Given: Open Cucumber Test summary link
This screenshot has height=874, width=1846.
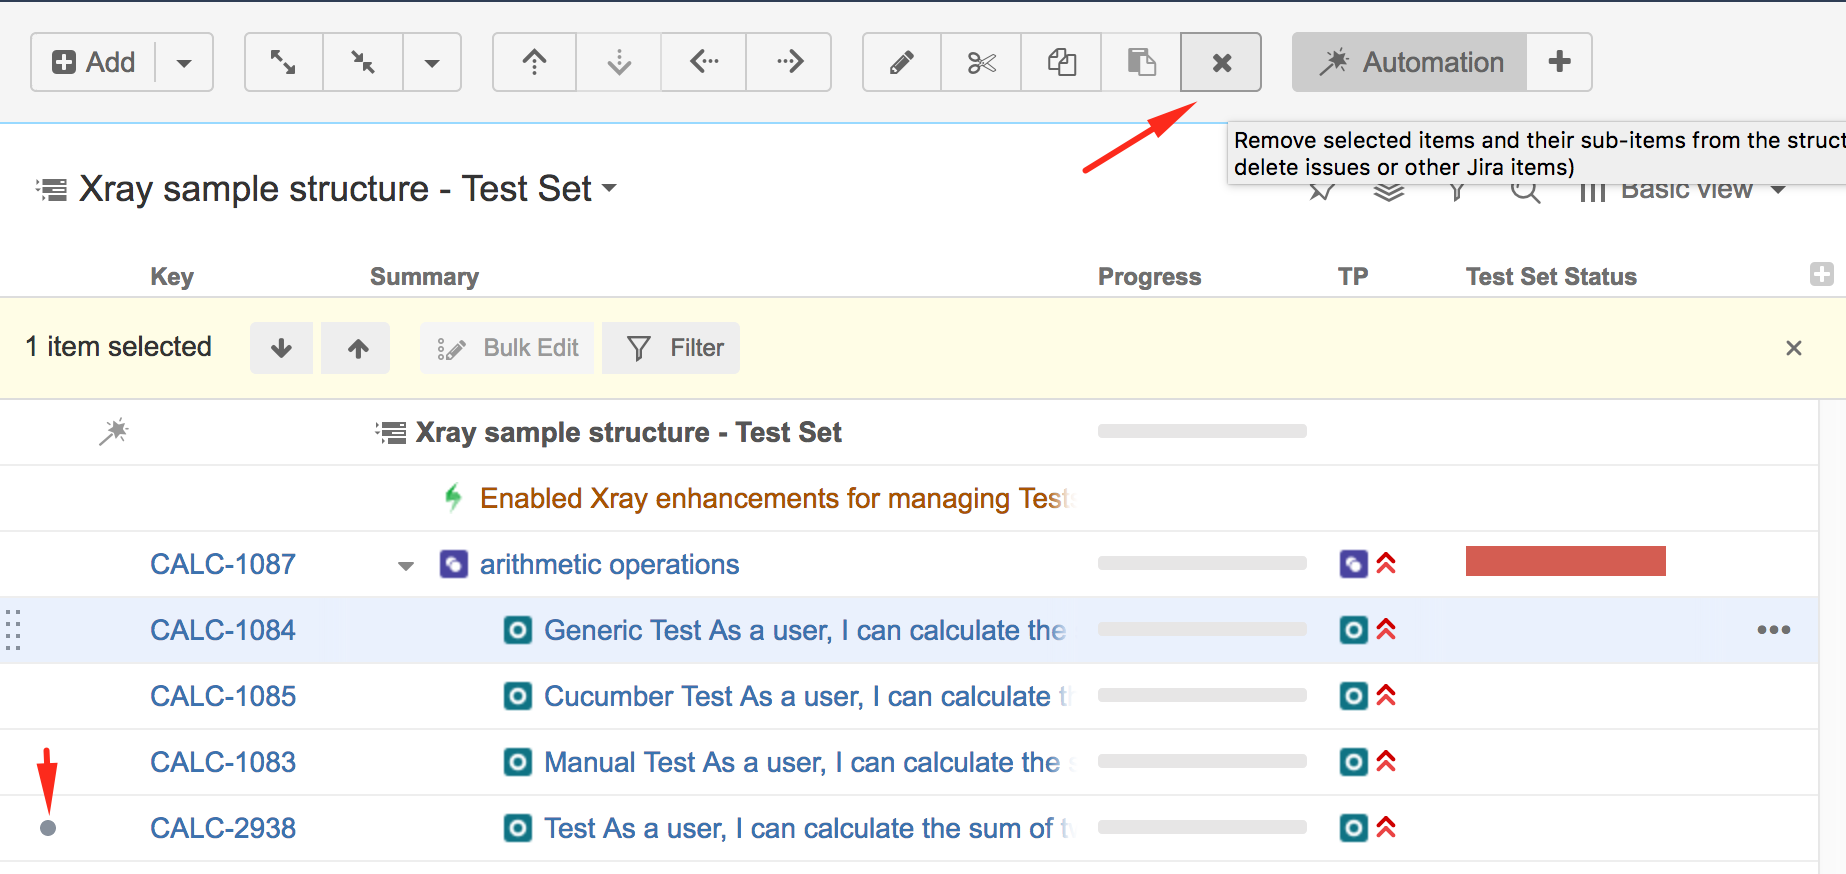Looking at the screenshot, I should [x=807, y=696].
